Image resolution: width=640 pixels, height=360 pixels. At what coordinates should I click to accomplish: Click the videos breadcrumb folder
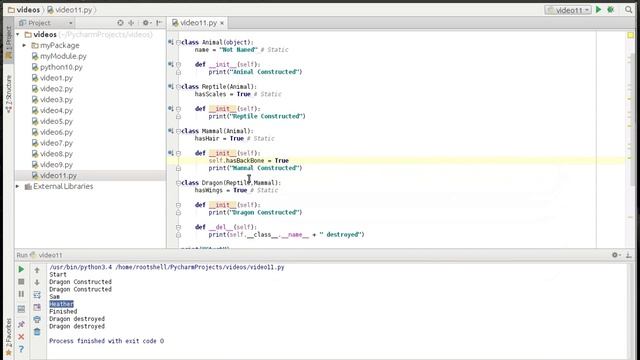point(24,10)
